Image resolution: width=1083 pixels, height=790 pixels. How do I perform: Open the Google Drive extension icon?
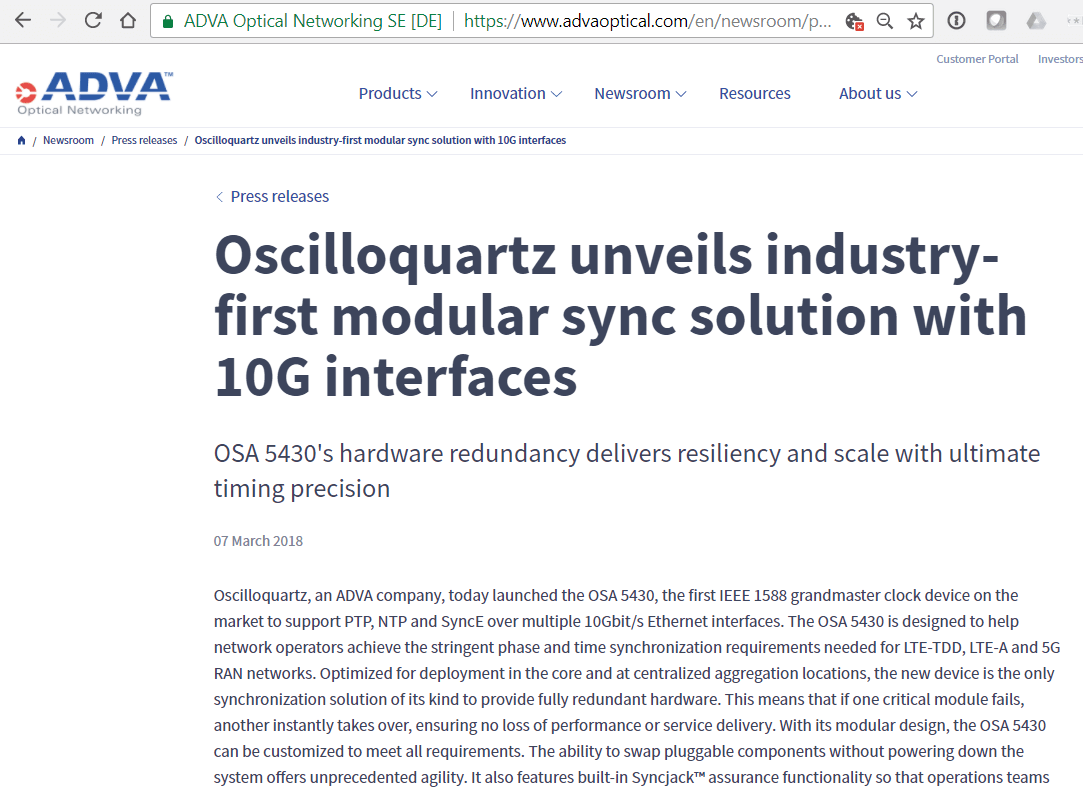pyautogui.click(x=1035, y=19)
